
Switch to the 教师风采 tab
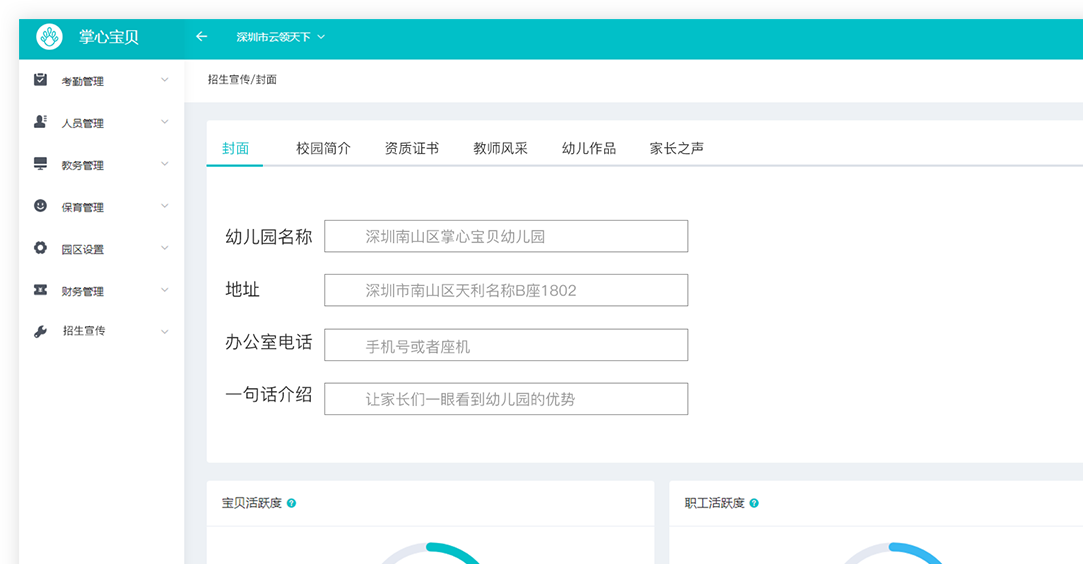point(500,148)
